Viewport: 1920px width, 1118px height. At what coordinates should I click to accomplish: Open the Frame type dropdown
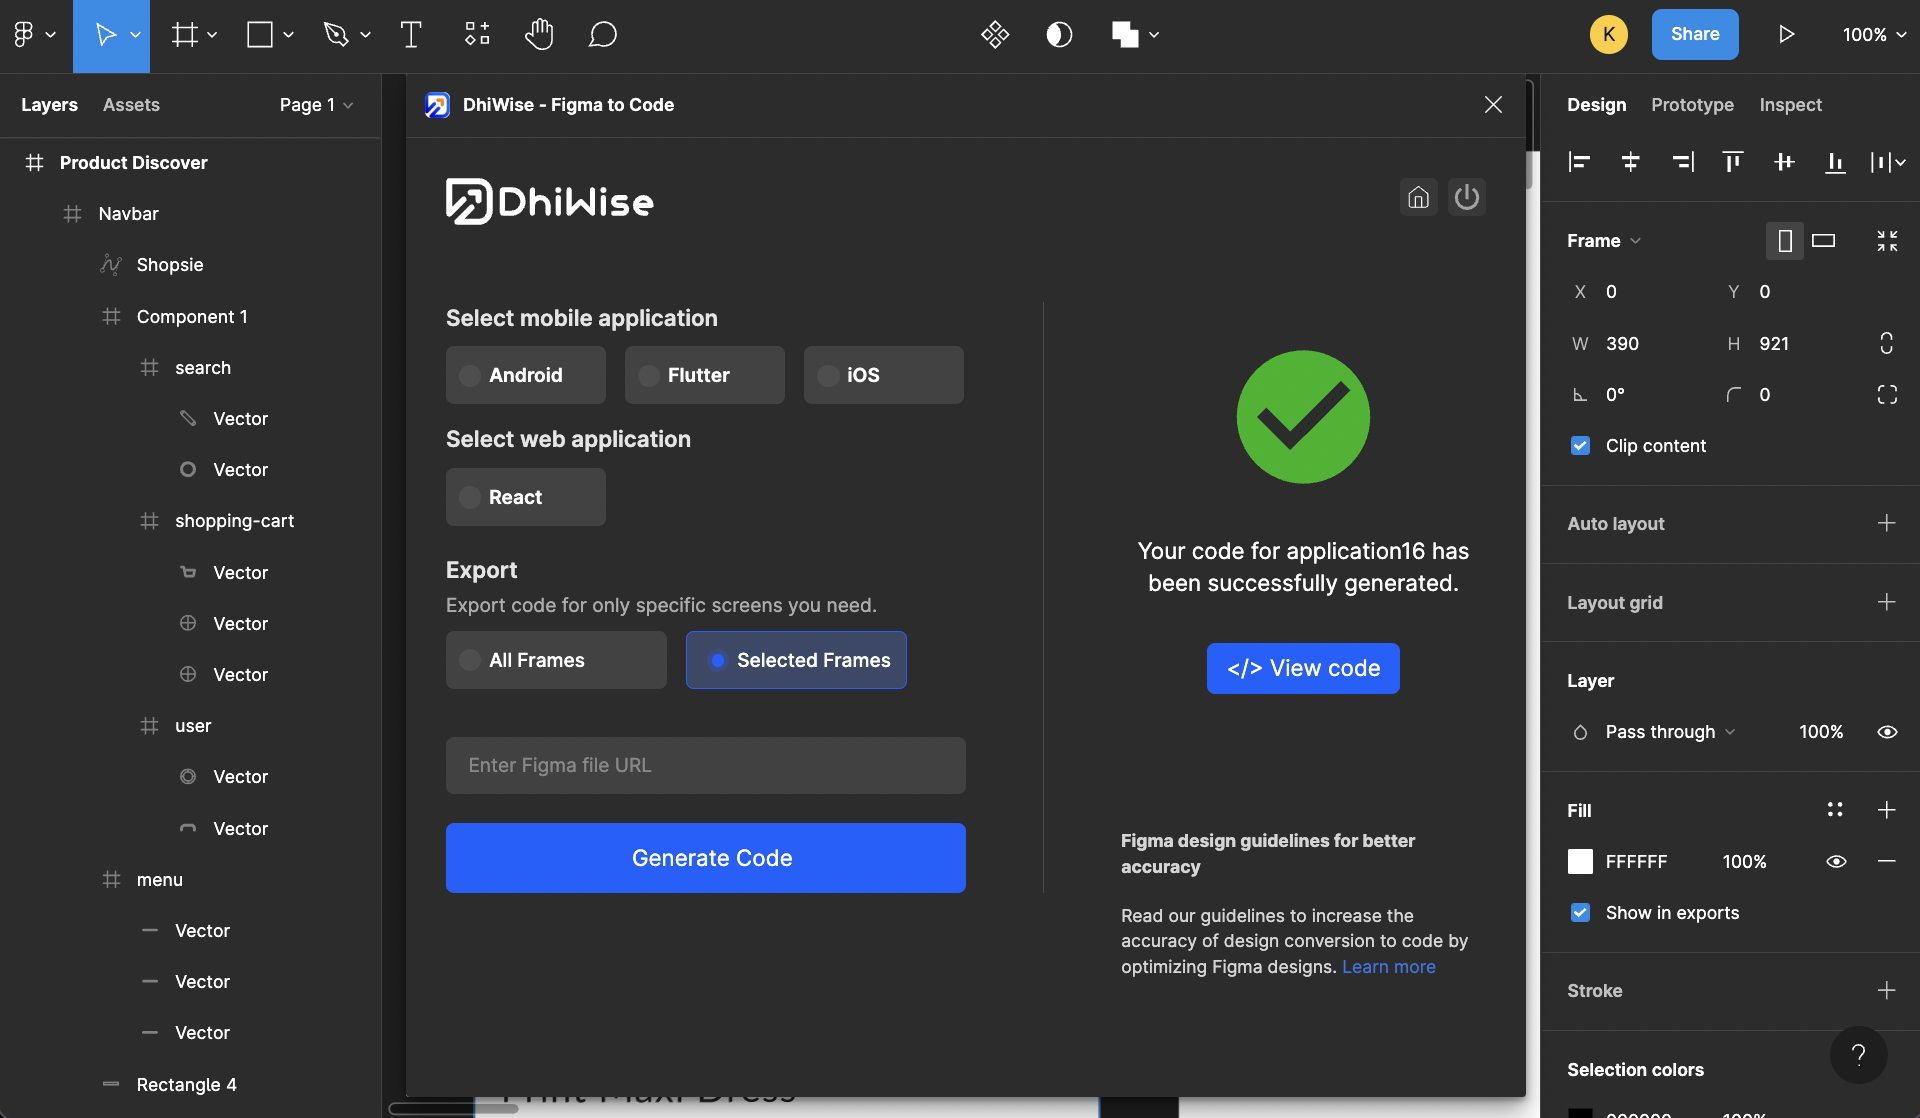pyautogui.click(x=1604, y=241)
